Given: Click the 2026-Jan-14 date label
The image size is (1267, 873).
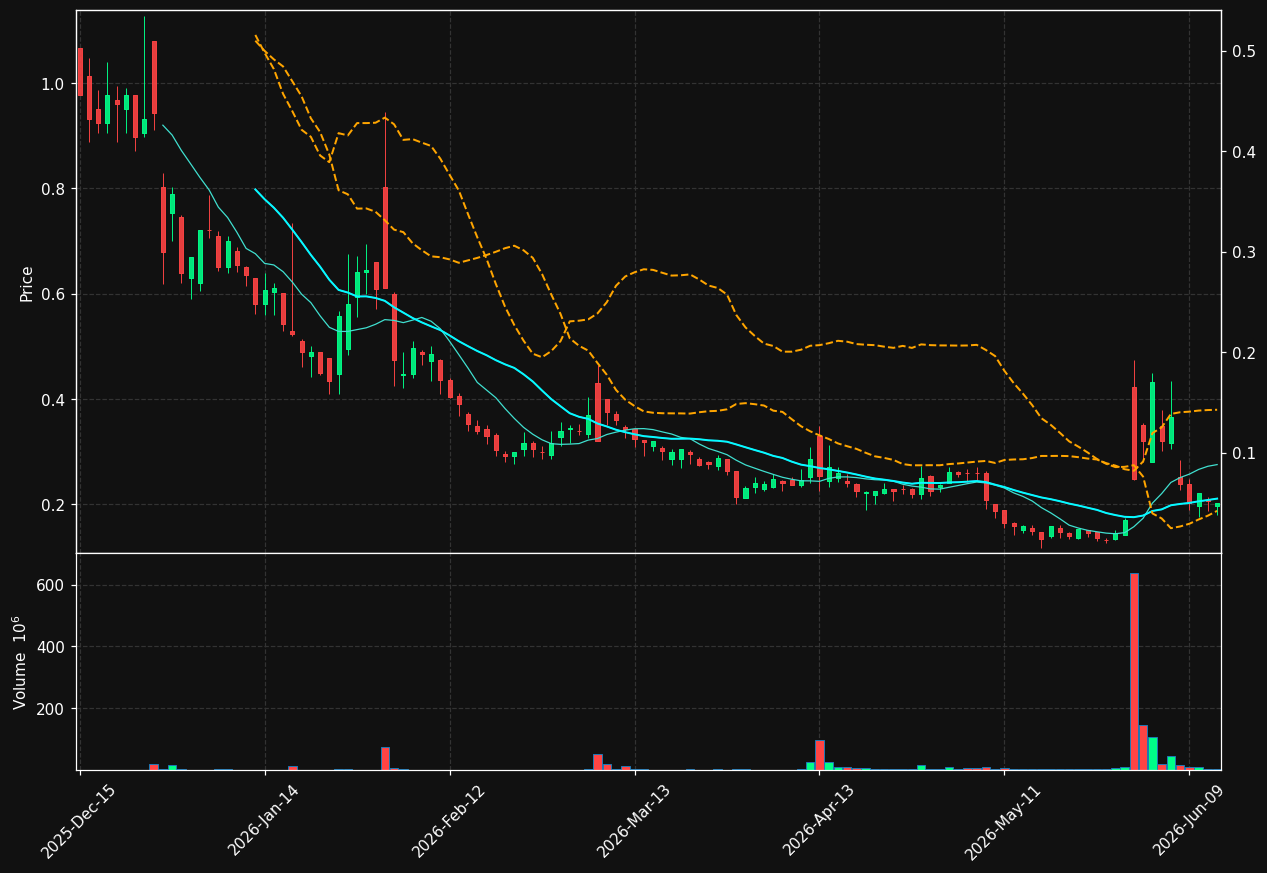Looking at the screenshot, I should pos(264,821).
